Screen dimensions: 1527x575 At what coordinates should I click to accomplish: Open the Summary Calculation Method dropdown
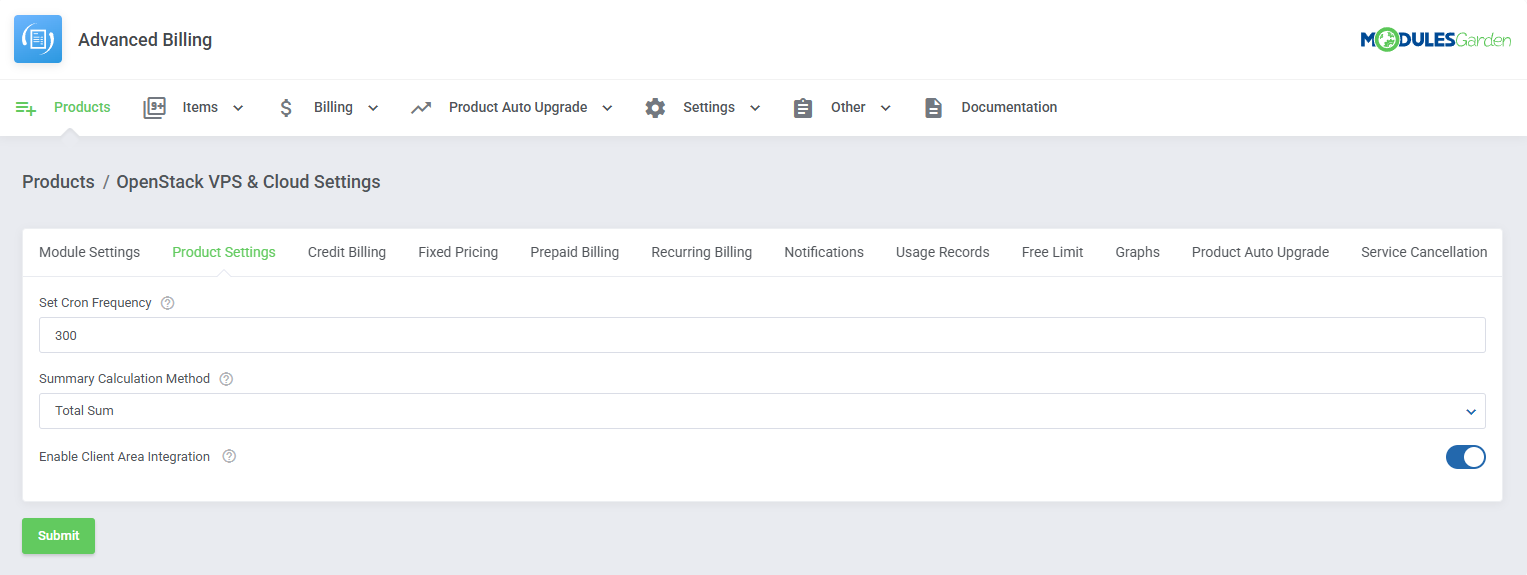tap(762, 411)
